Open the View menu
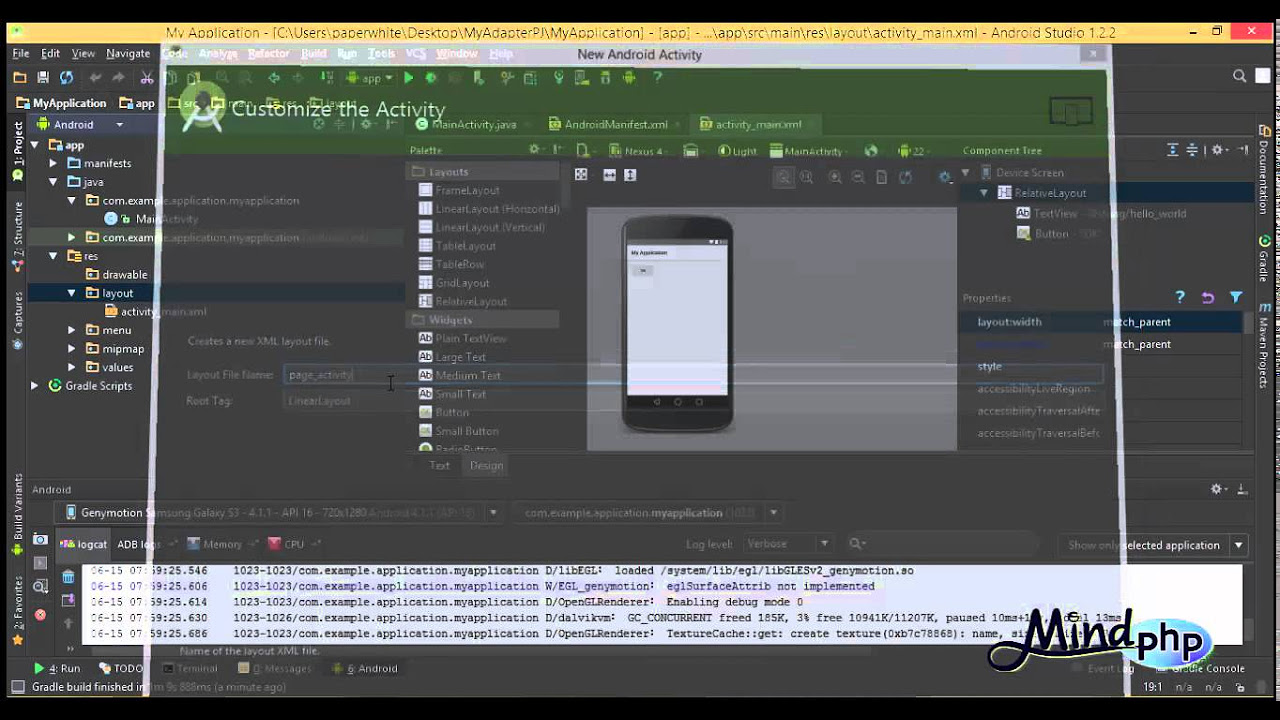This screenshot has height=720, width=1280. click(83, 53)
